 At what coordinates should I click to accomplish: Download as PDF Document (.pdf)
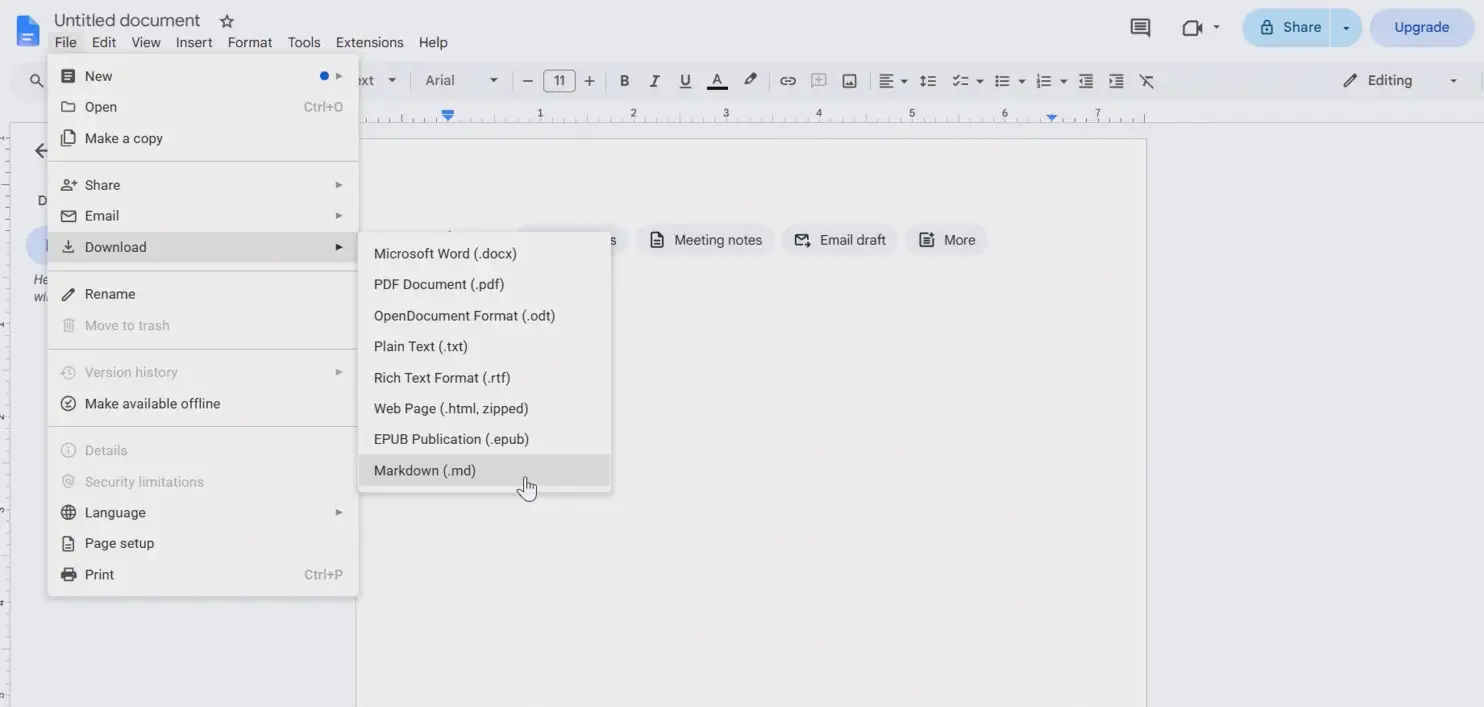485,284
